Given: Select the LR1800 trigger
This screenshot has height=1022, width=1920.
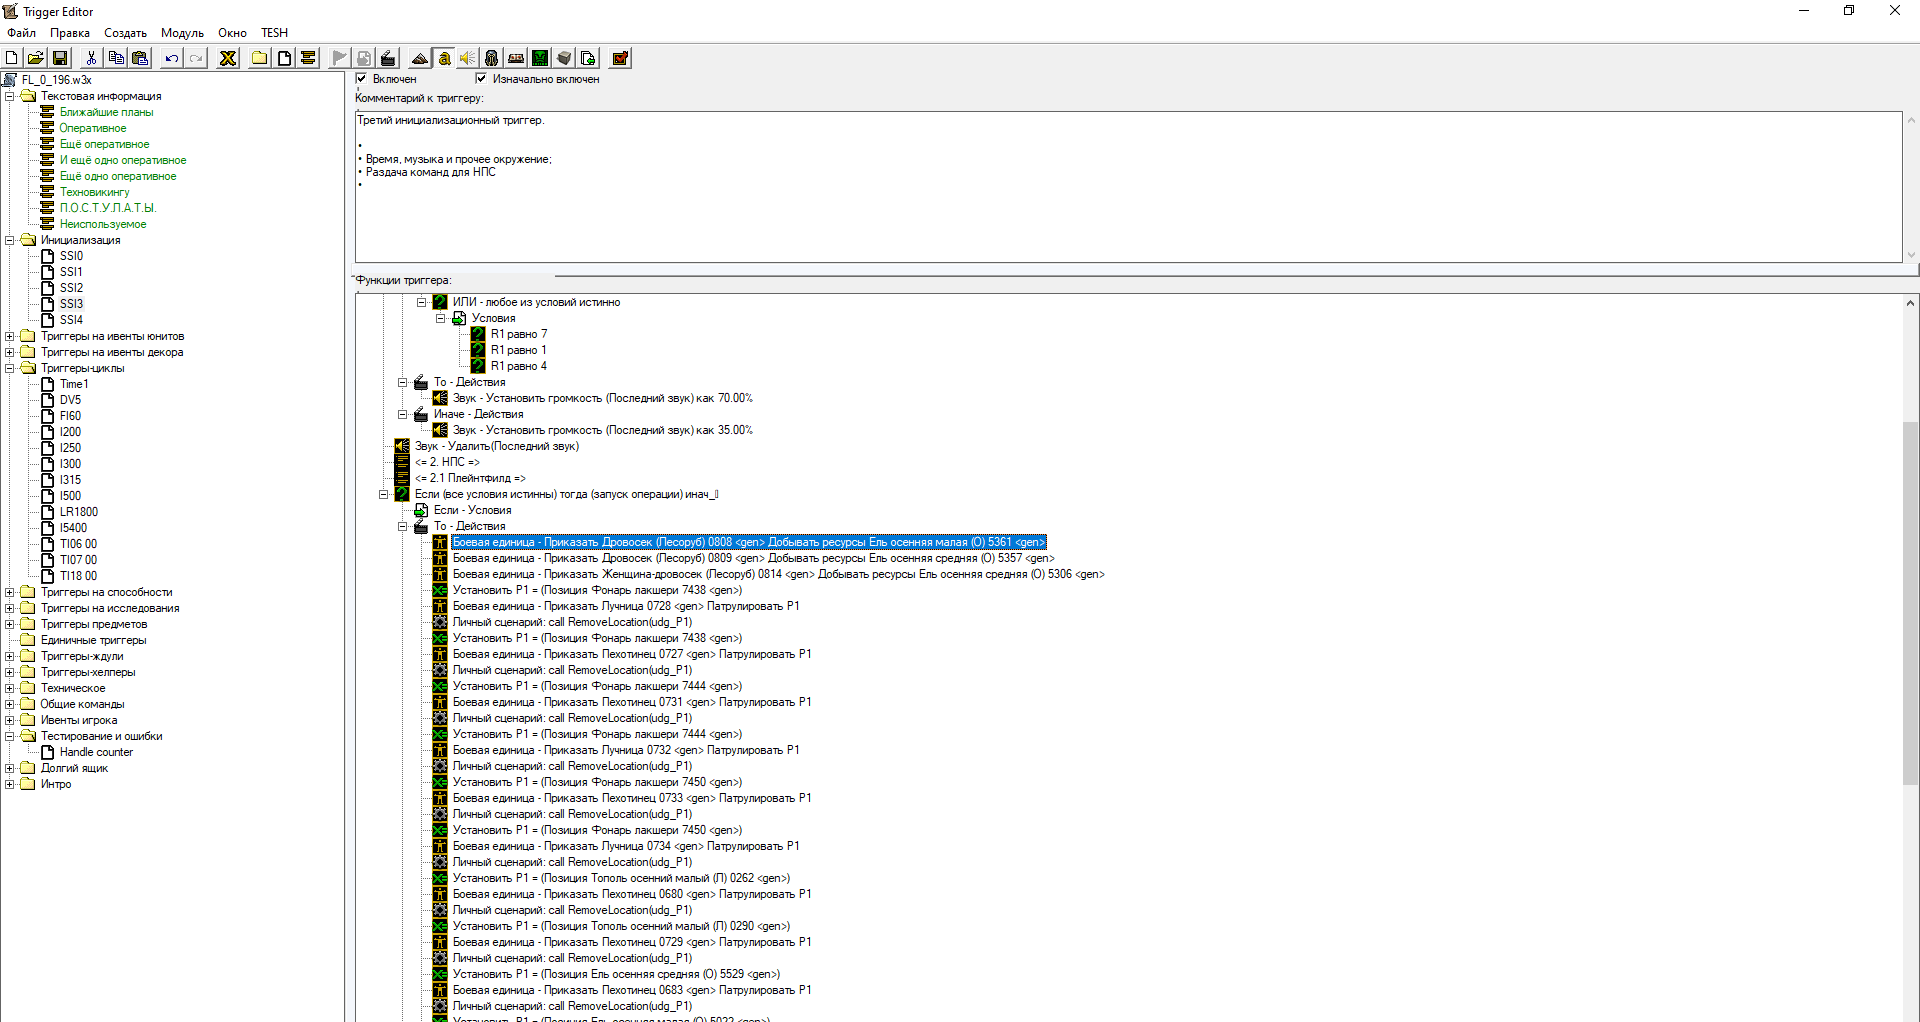Looking at the screenshot, I should tap(78, 512).
